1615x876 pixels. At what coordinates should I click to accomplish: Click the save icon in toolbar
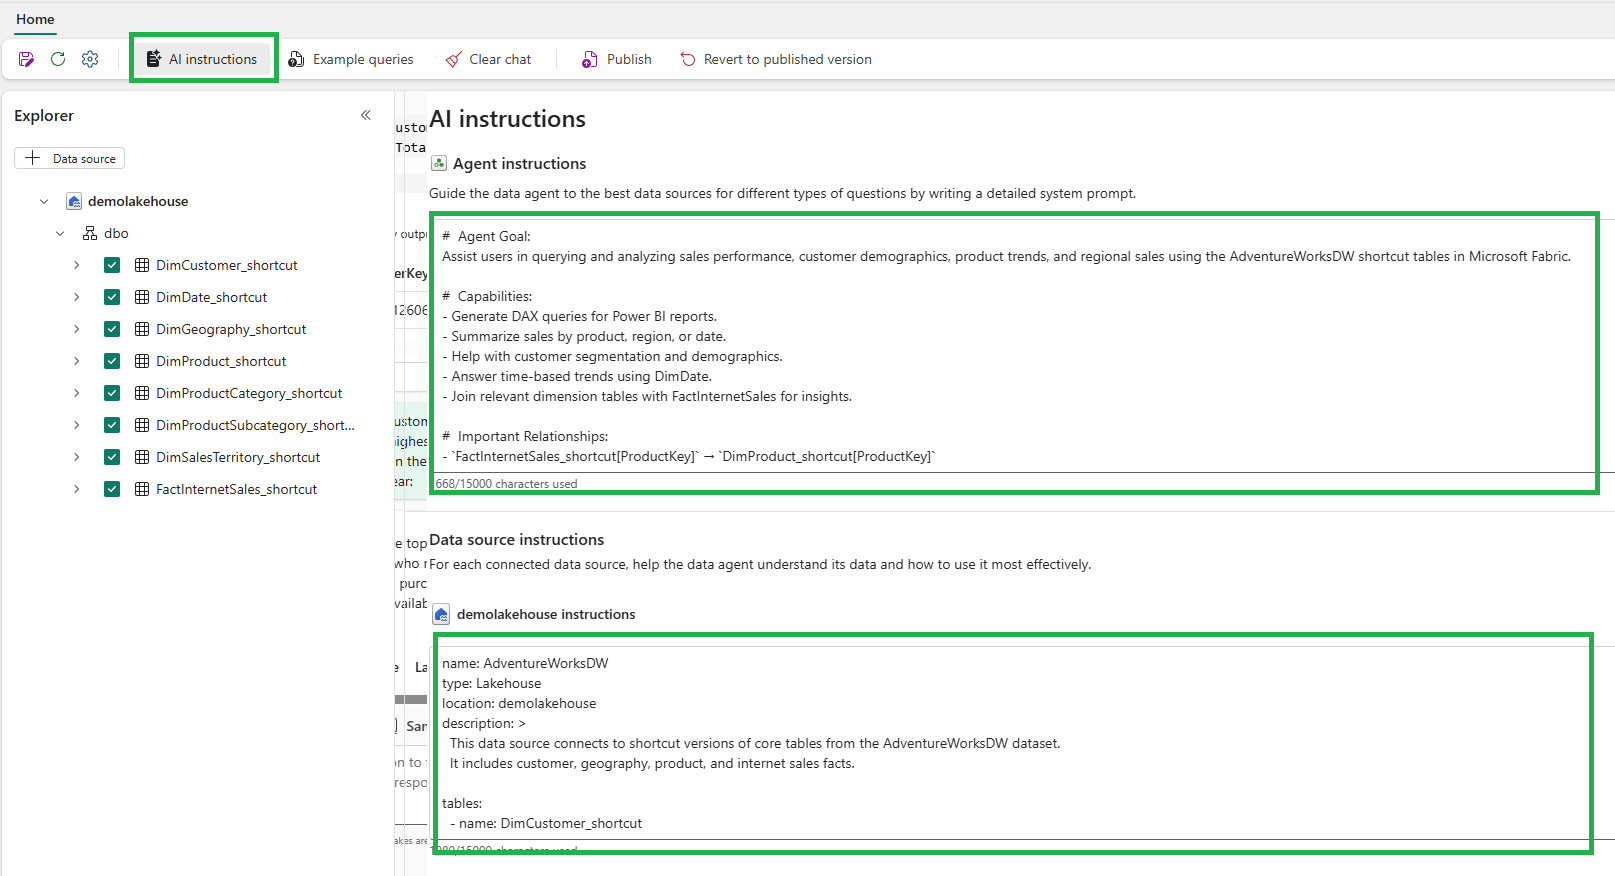(26, 59)
